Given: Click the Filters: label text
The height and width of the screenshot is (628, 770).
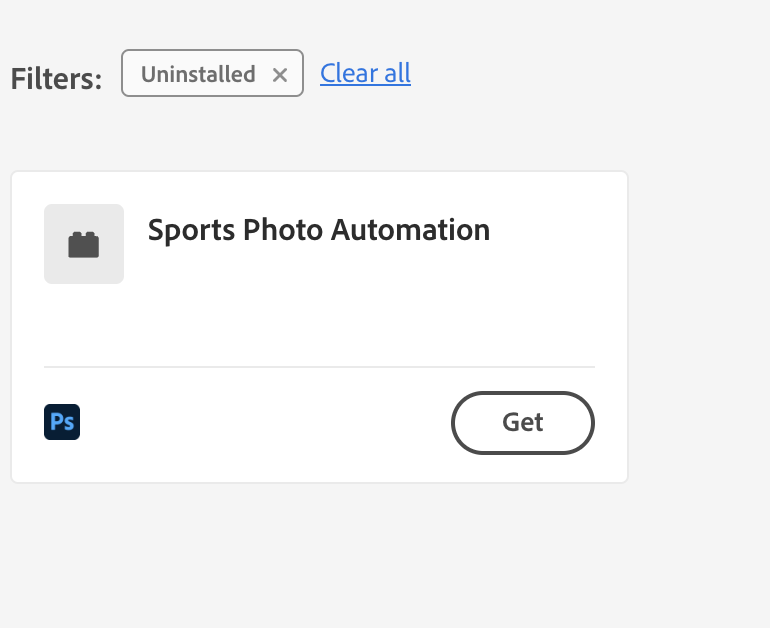Looking at the screenshot, I should tap(56, 79).
